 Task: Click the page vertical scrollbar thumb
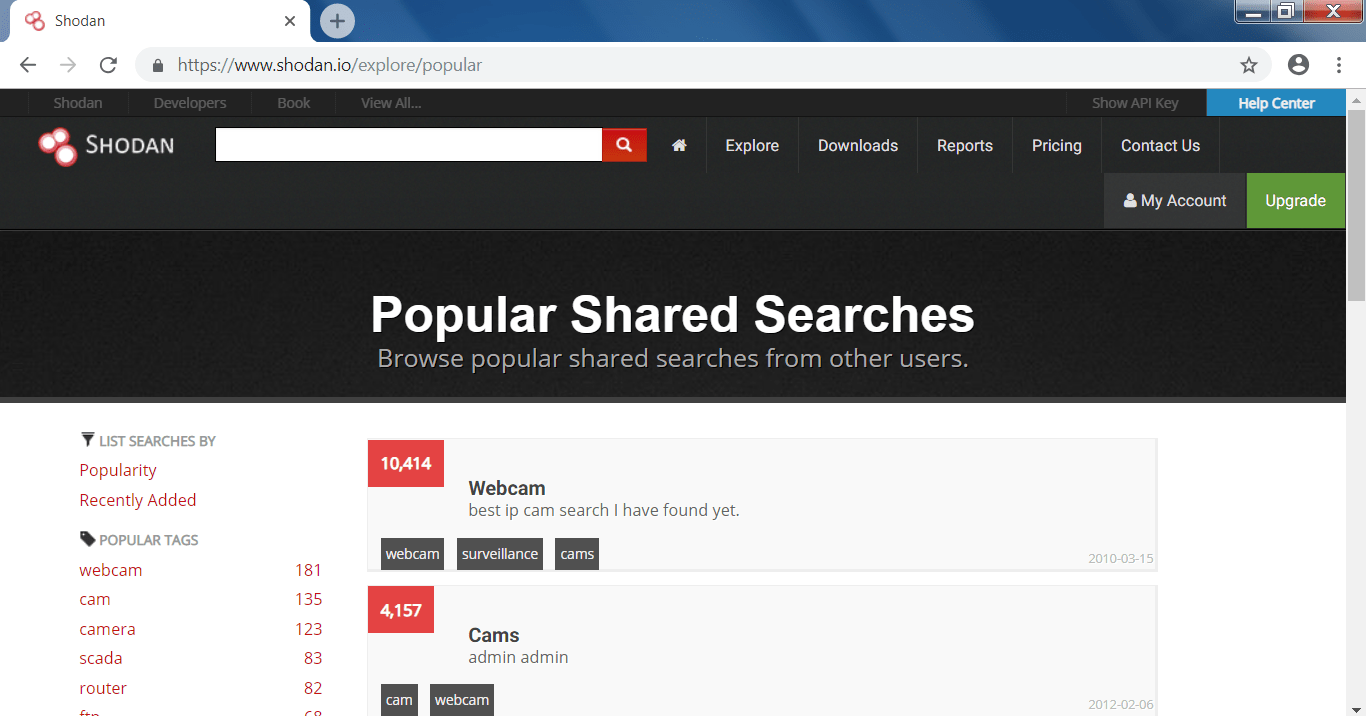click(1356, 205)
